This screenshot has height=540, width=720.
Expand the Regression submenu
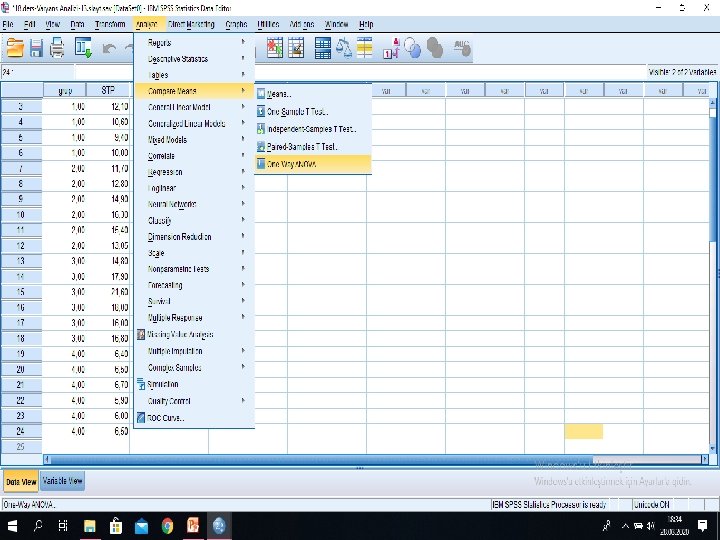pos(195,172)
